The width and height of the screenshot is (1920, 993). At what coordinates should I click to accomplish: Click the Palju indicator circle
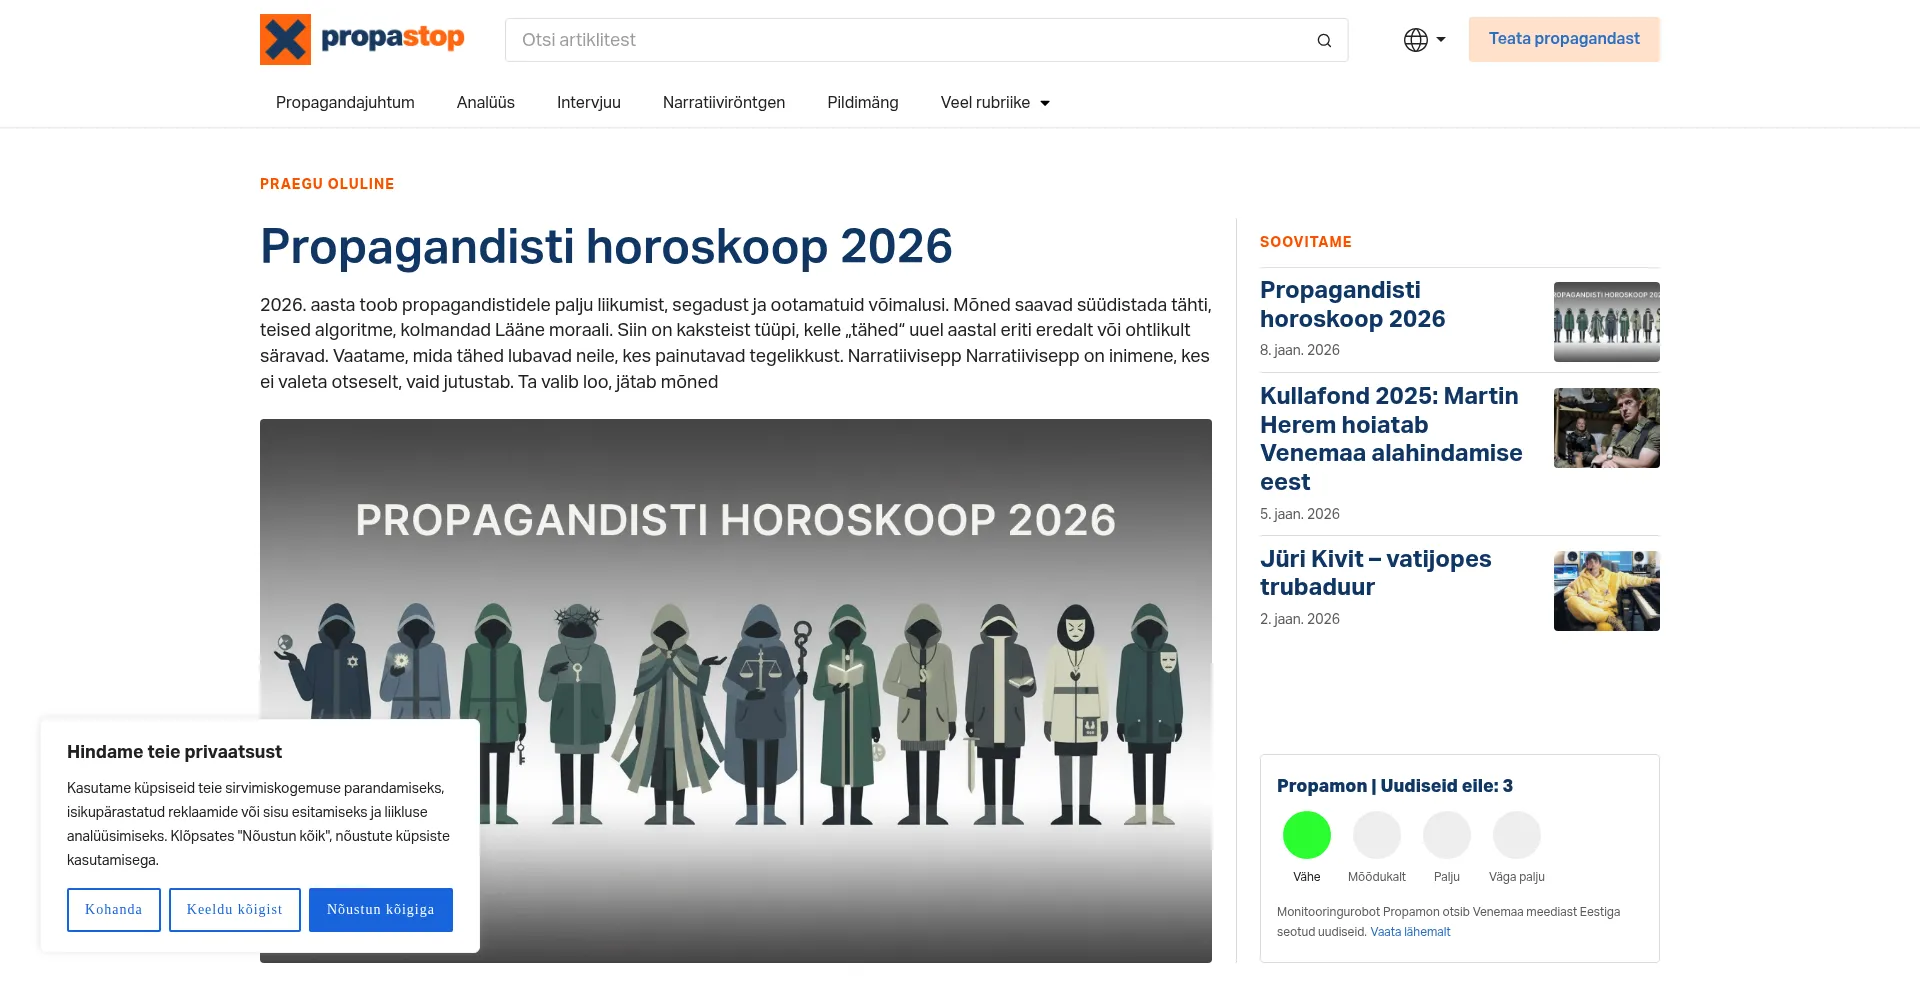(x=1446, y=834)
